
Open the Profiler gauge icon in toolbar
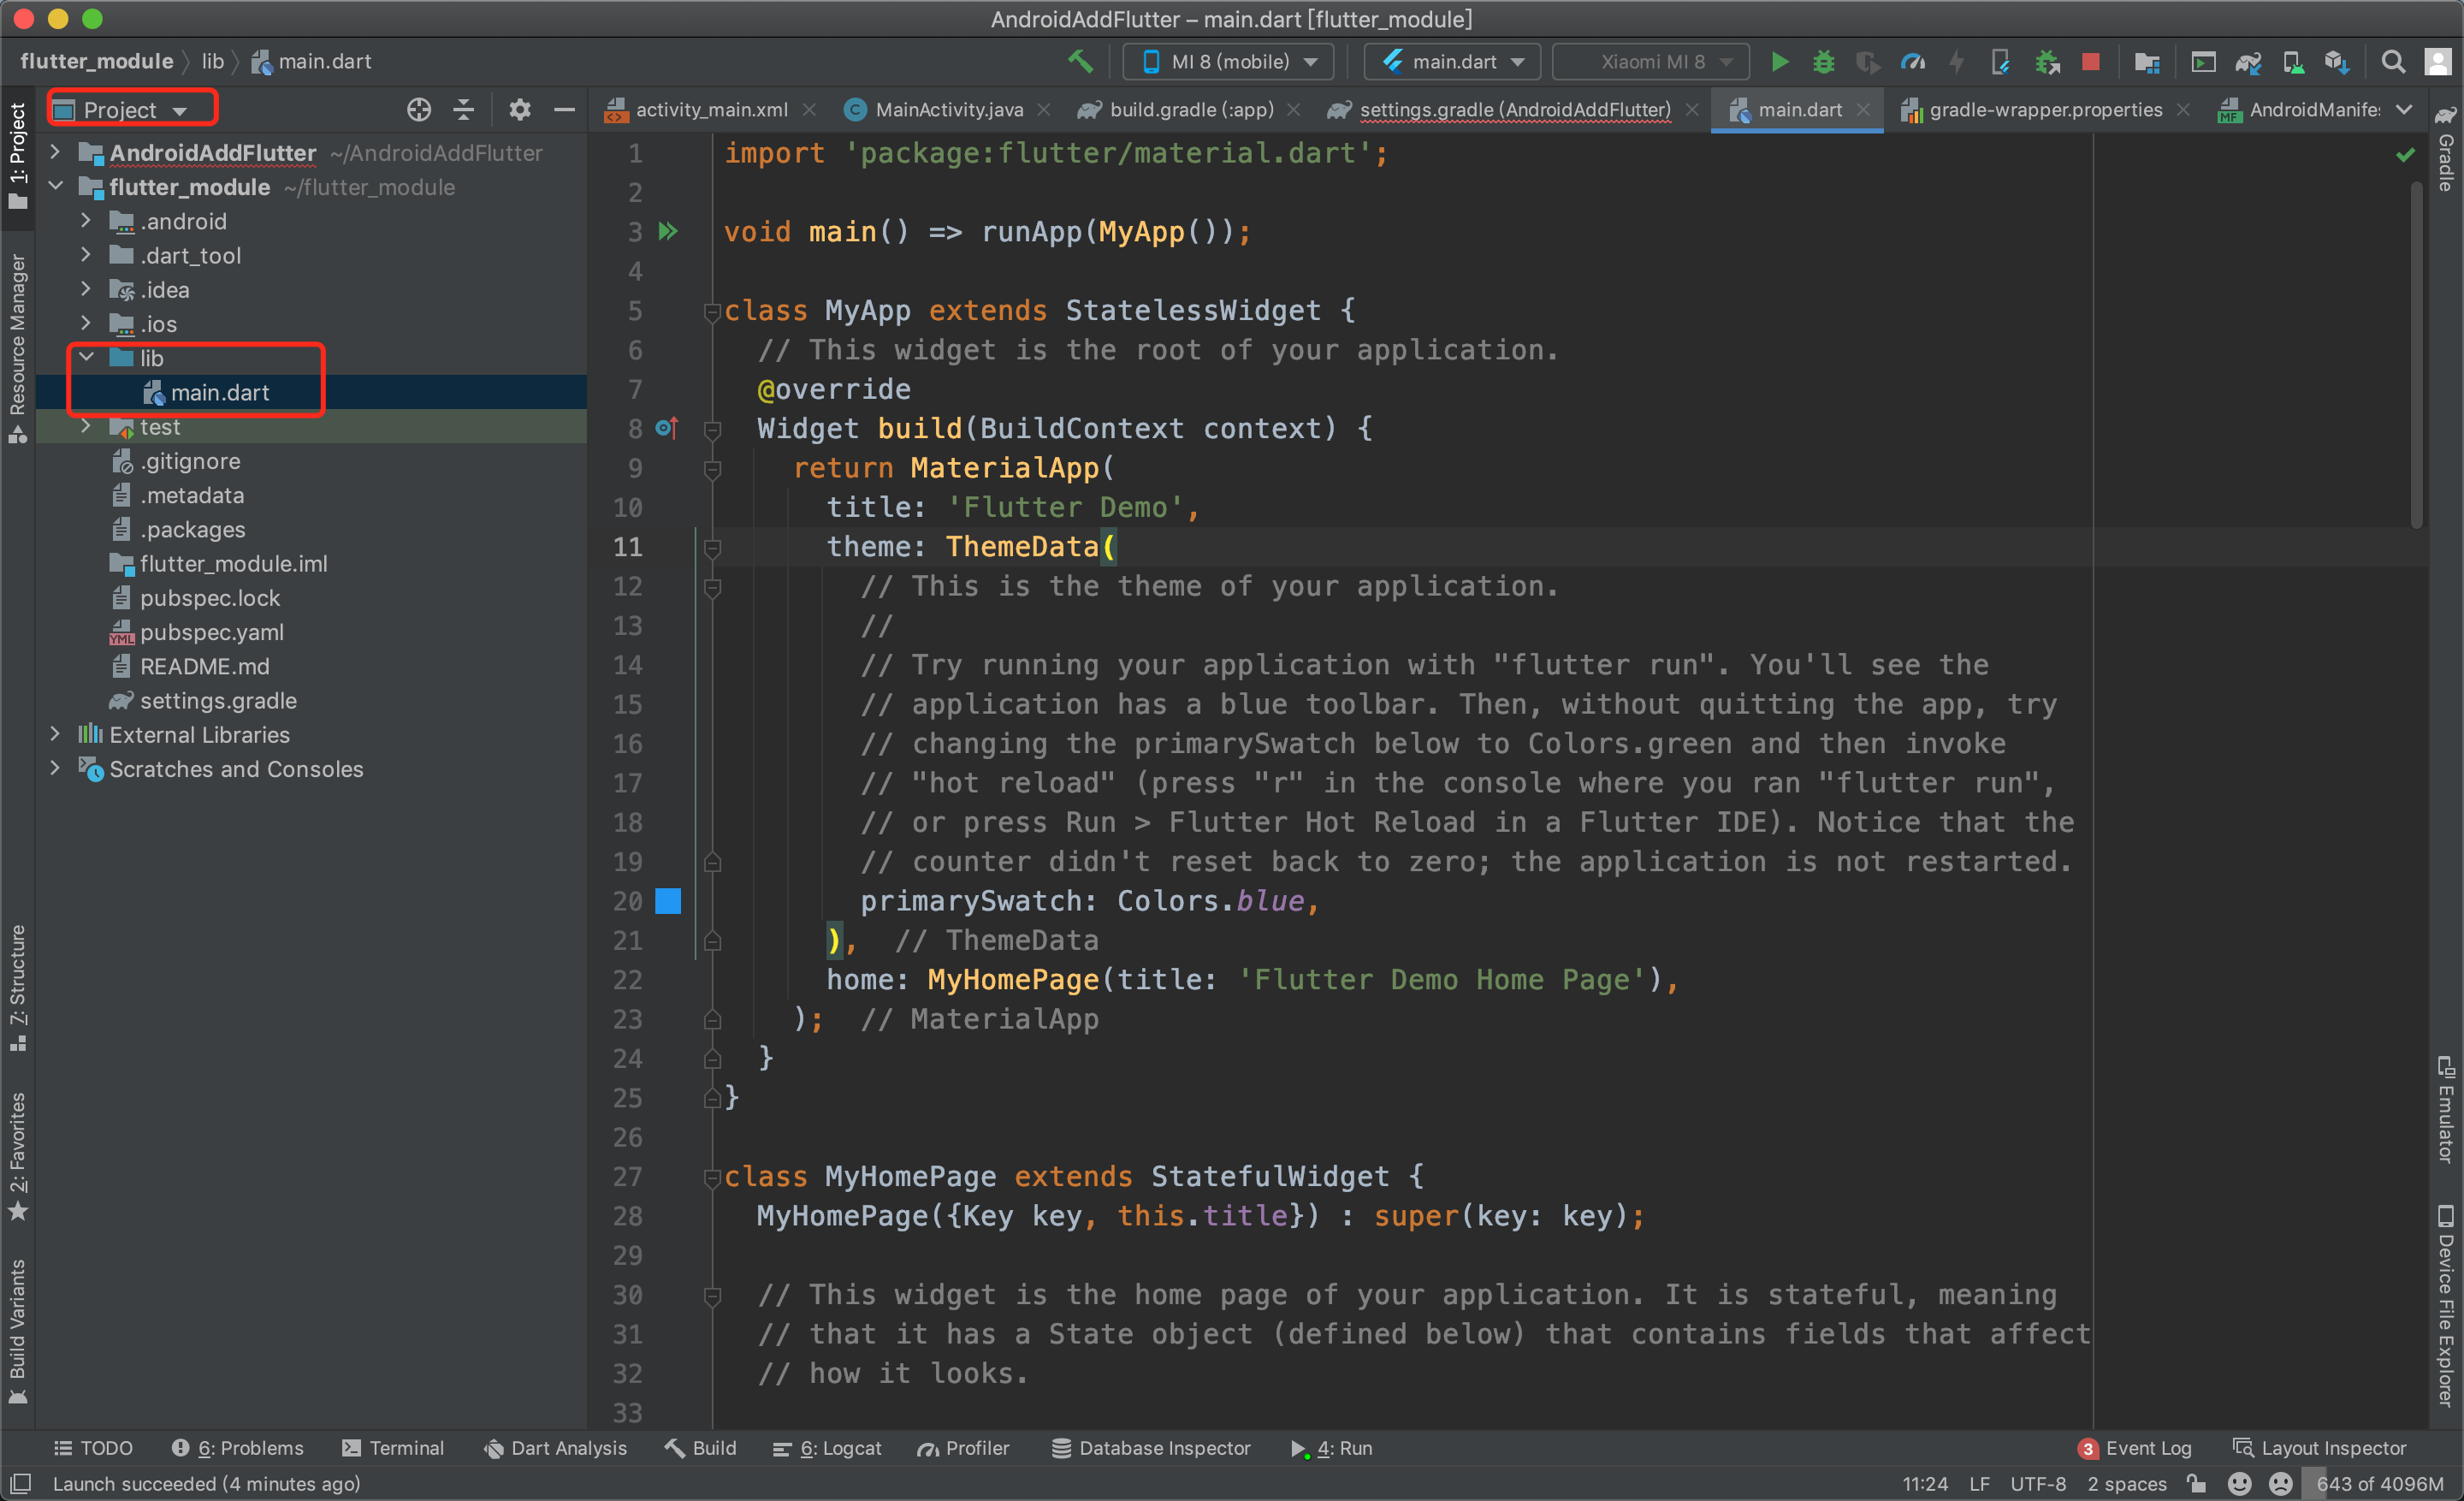pos(1912,62)
